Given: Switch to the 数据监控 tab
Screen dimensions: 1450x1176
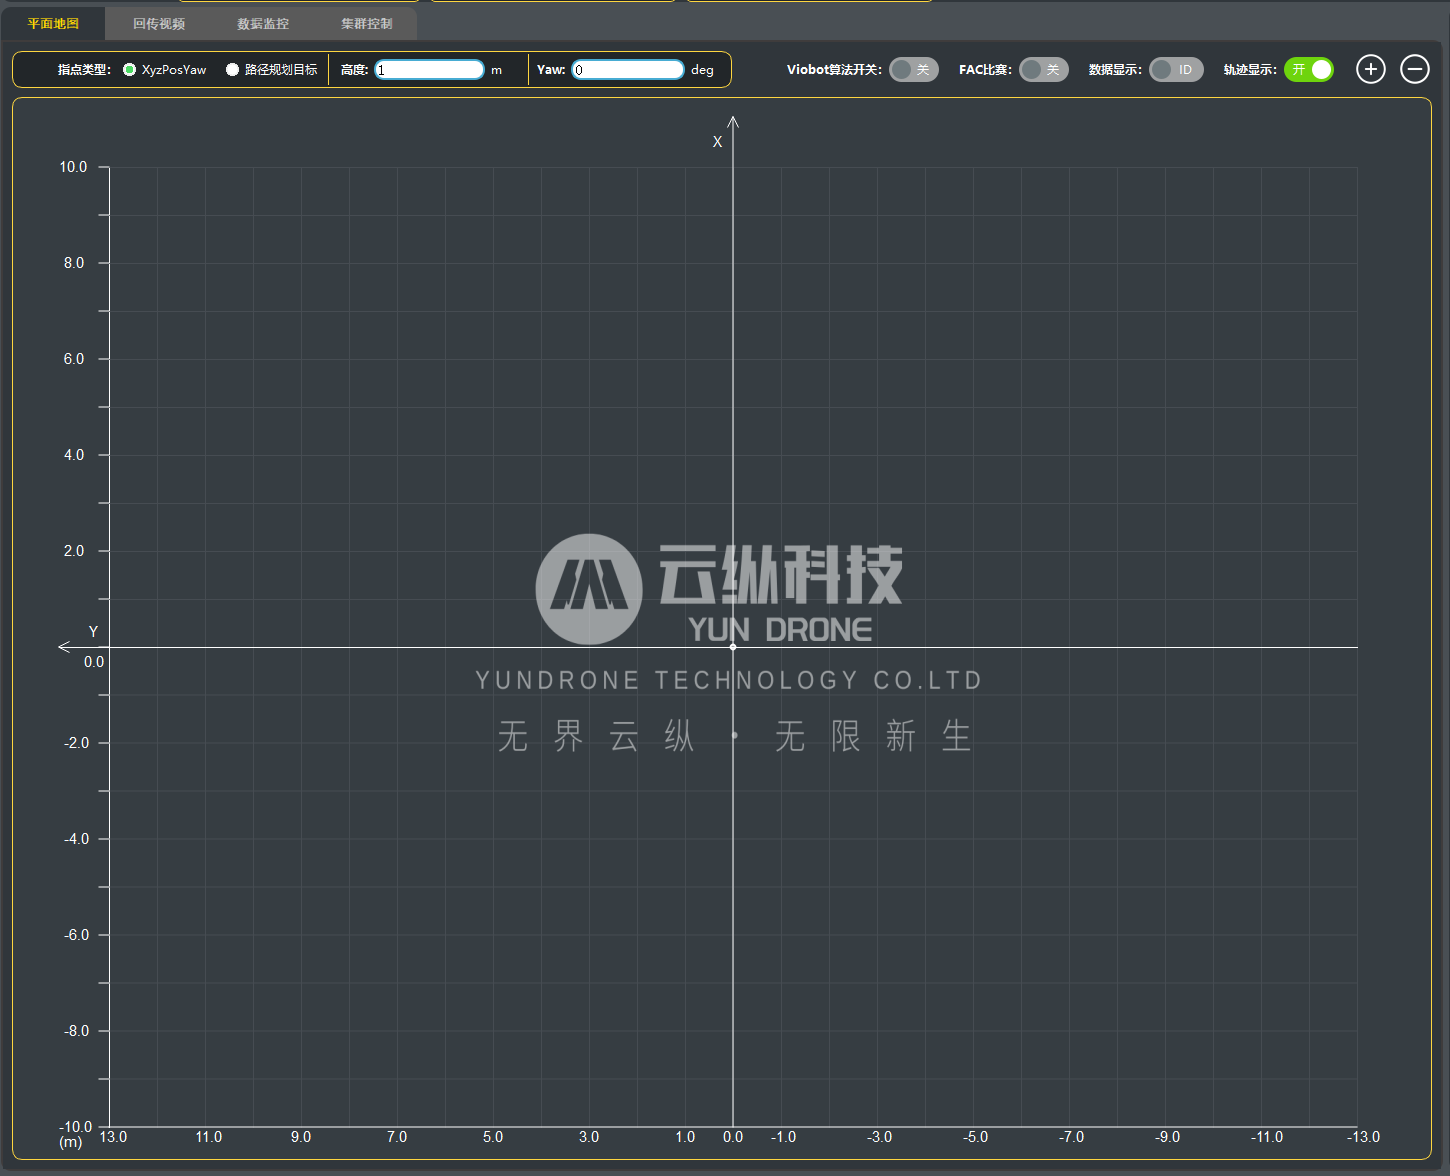Looking at the screenshot, I should [x=262, y=23].
